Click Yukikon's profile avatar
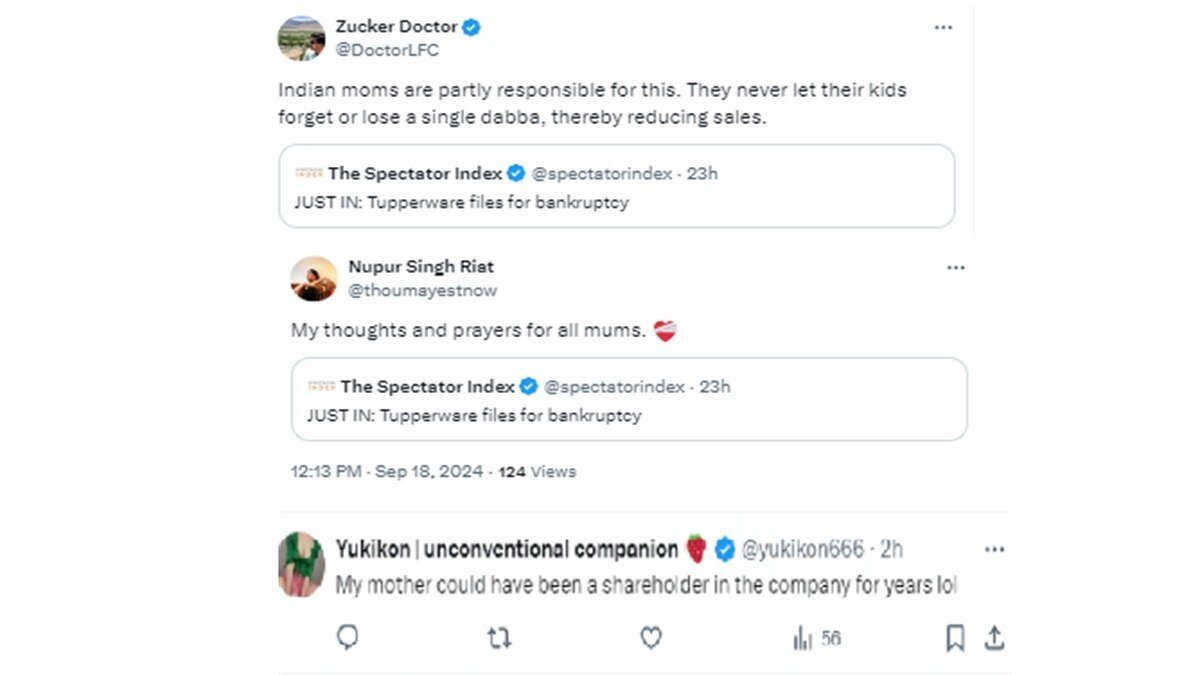The image size is (1200, 675). (x=301, y=565)
